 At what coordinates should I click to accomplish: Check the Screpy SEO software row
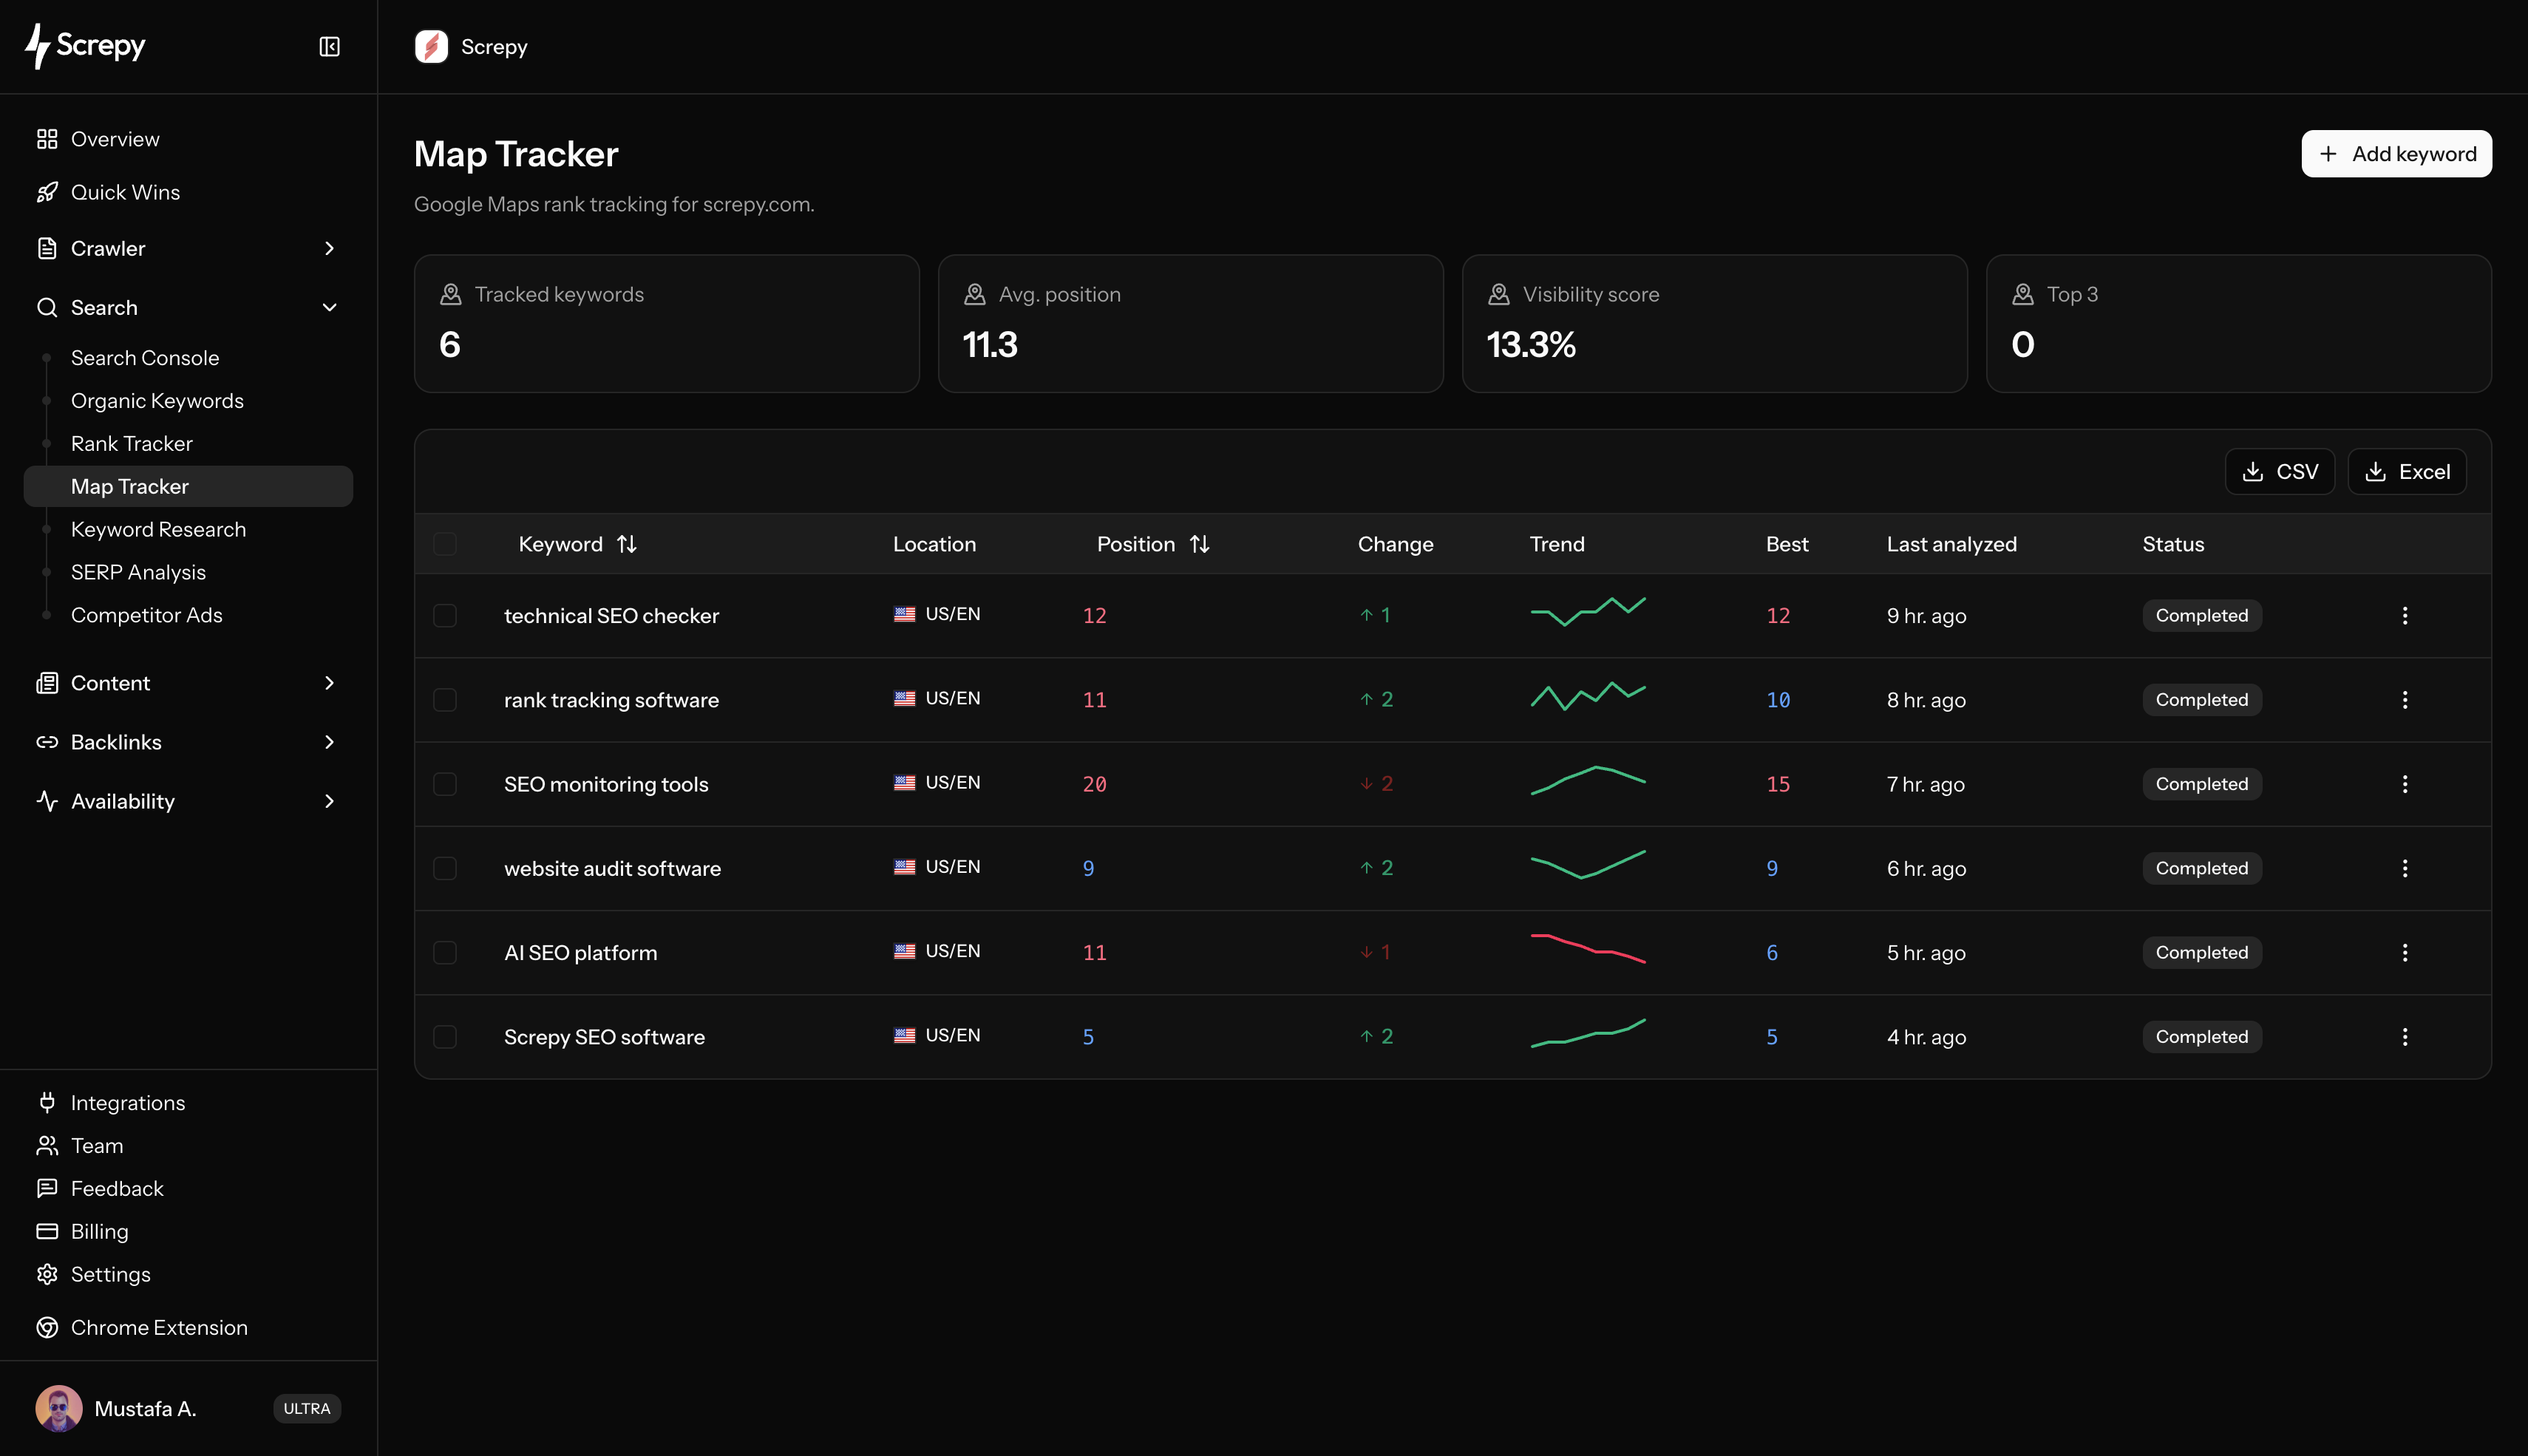click(445, 1037)
